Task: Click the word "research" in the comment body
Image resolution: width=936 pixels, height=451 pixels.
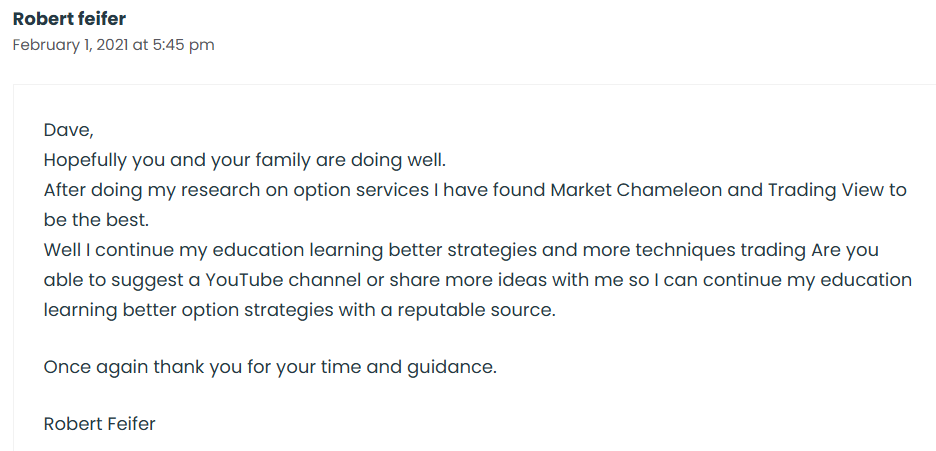Action: (220, 190)
